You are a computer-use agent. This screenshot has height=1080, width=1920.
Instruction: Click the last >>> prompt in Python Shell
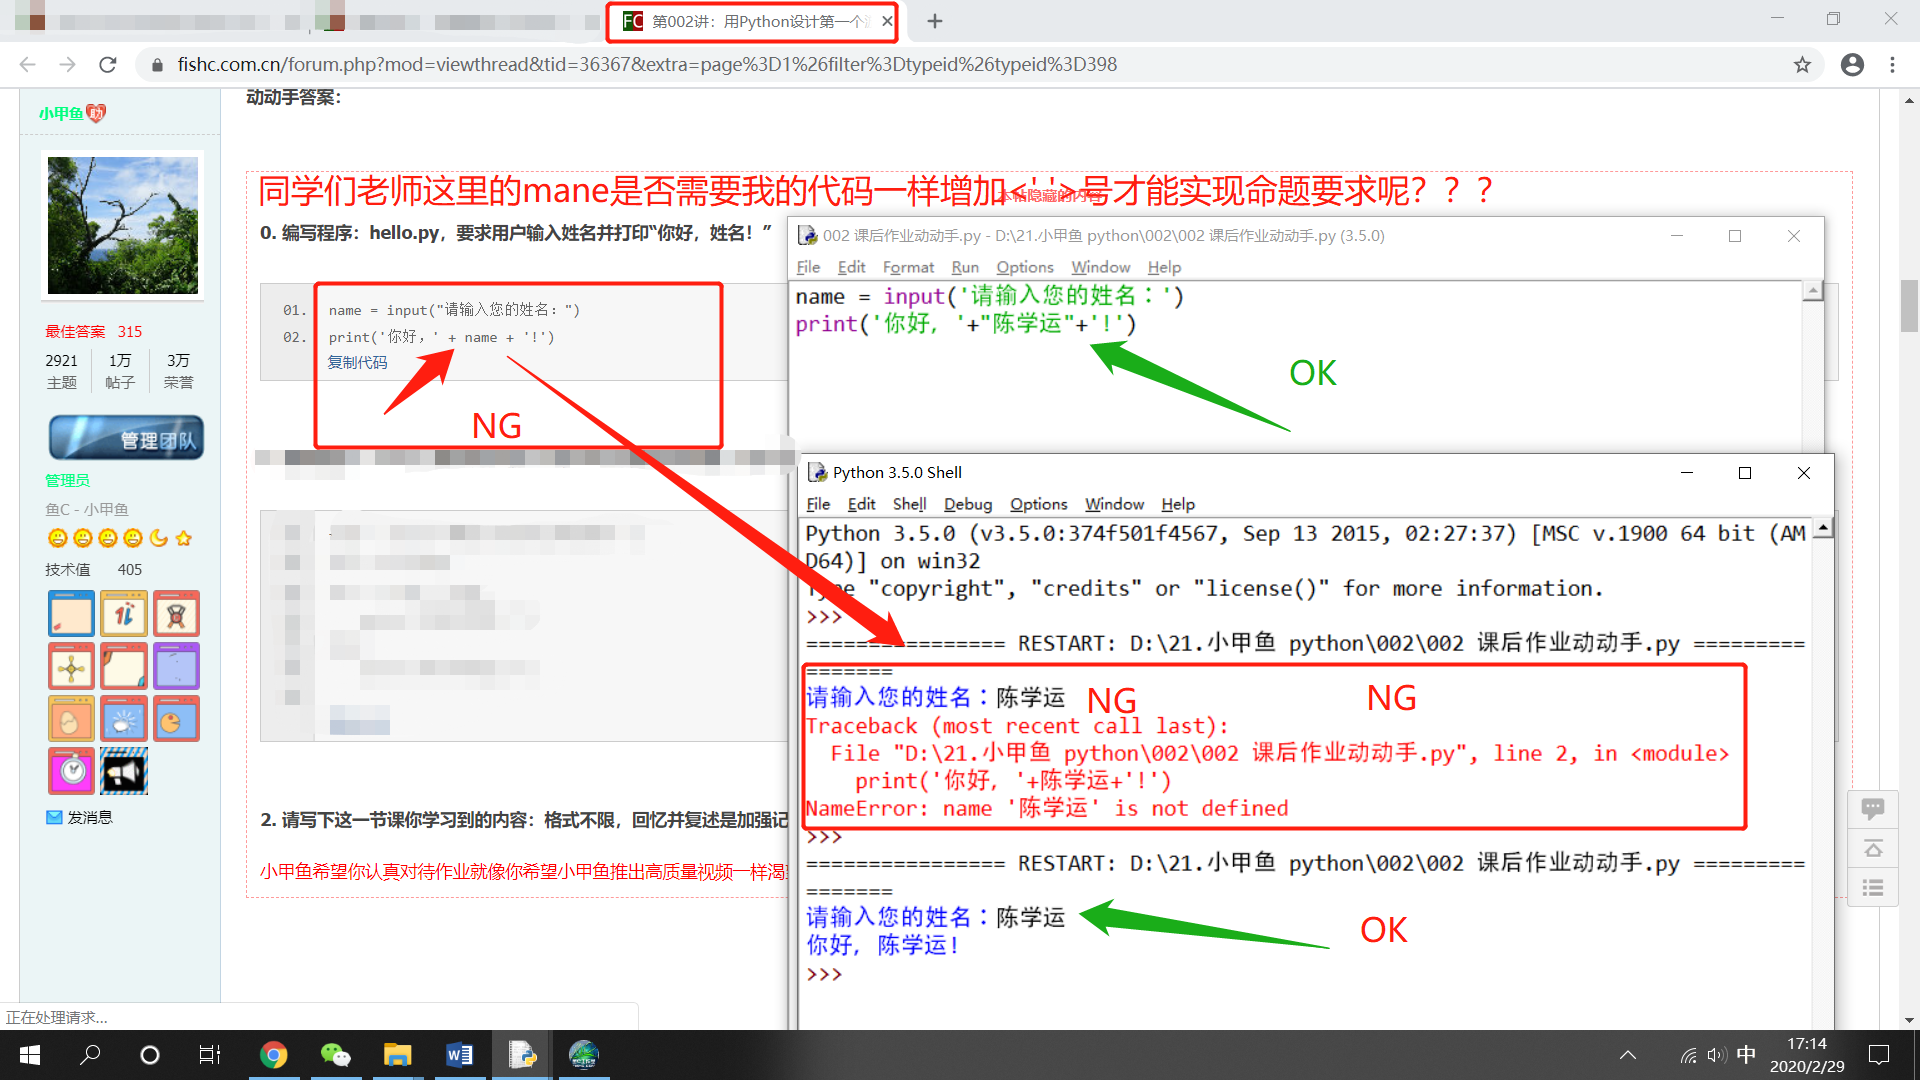click(x=824, y=974)
